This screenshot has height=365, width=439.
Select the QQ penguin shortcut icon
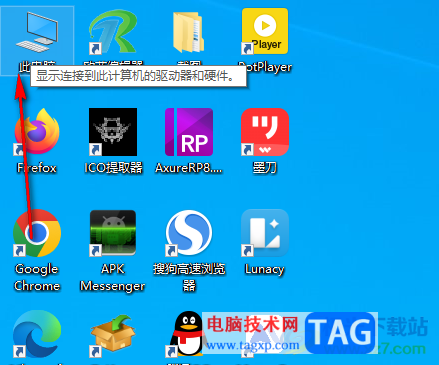[x=185, y=334]
